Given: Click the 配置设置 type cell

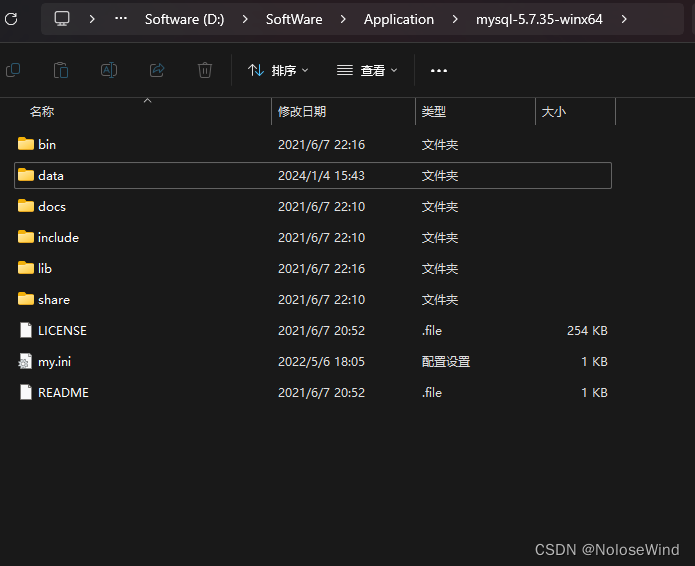Looking at the screenshot, I should pyautogui.click(x=446, y=362).
